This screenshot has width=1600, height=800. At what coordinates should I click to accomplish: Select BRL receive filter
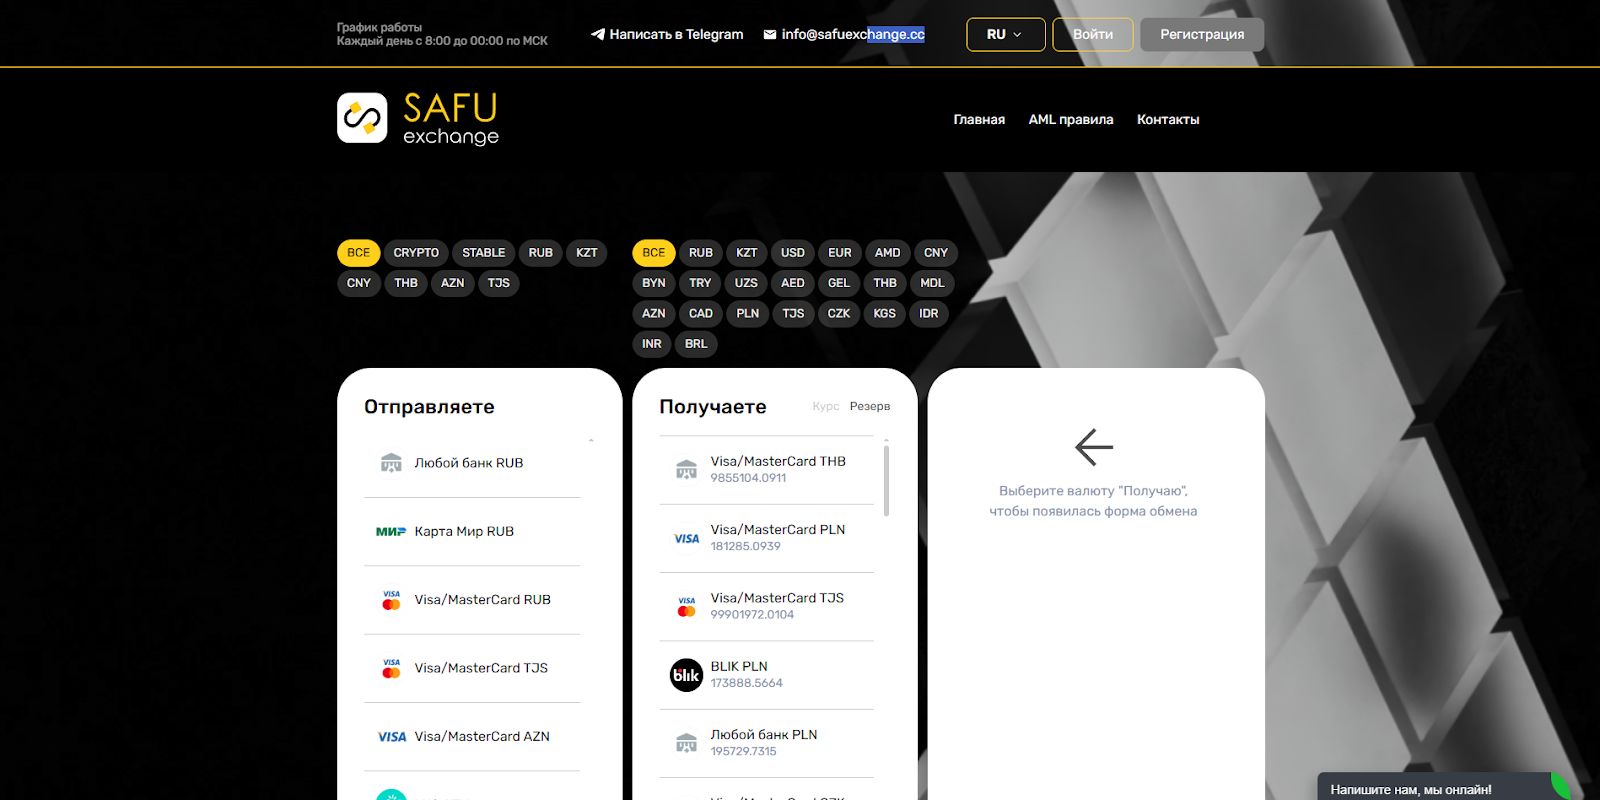[696, 343]
